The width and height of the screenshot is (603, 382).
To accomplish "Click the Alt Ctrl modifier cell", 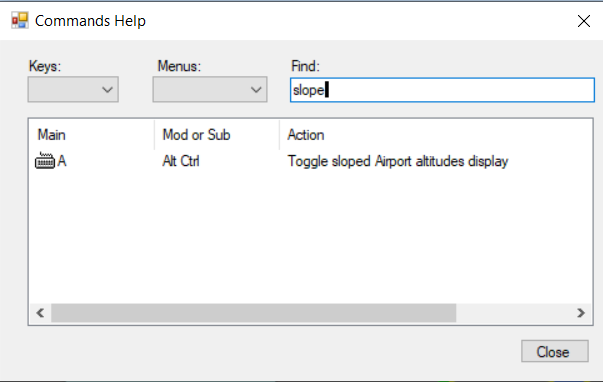I will (181, 161).
